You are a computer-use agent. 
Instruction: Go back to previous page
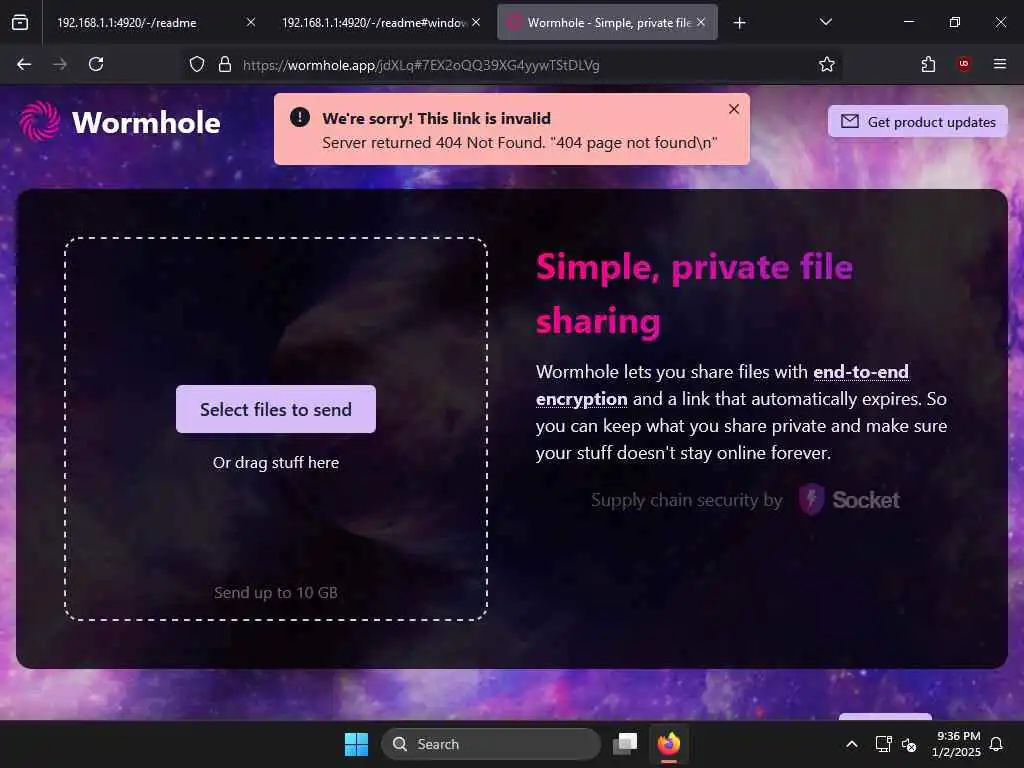point(24,64)
